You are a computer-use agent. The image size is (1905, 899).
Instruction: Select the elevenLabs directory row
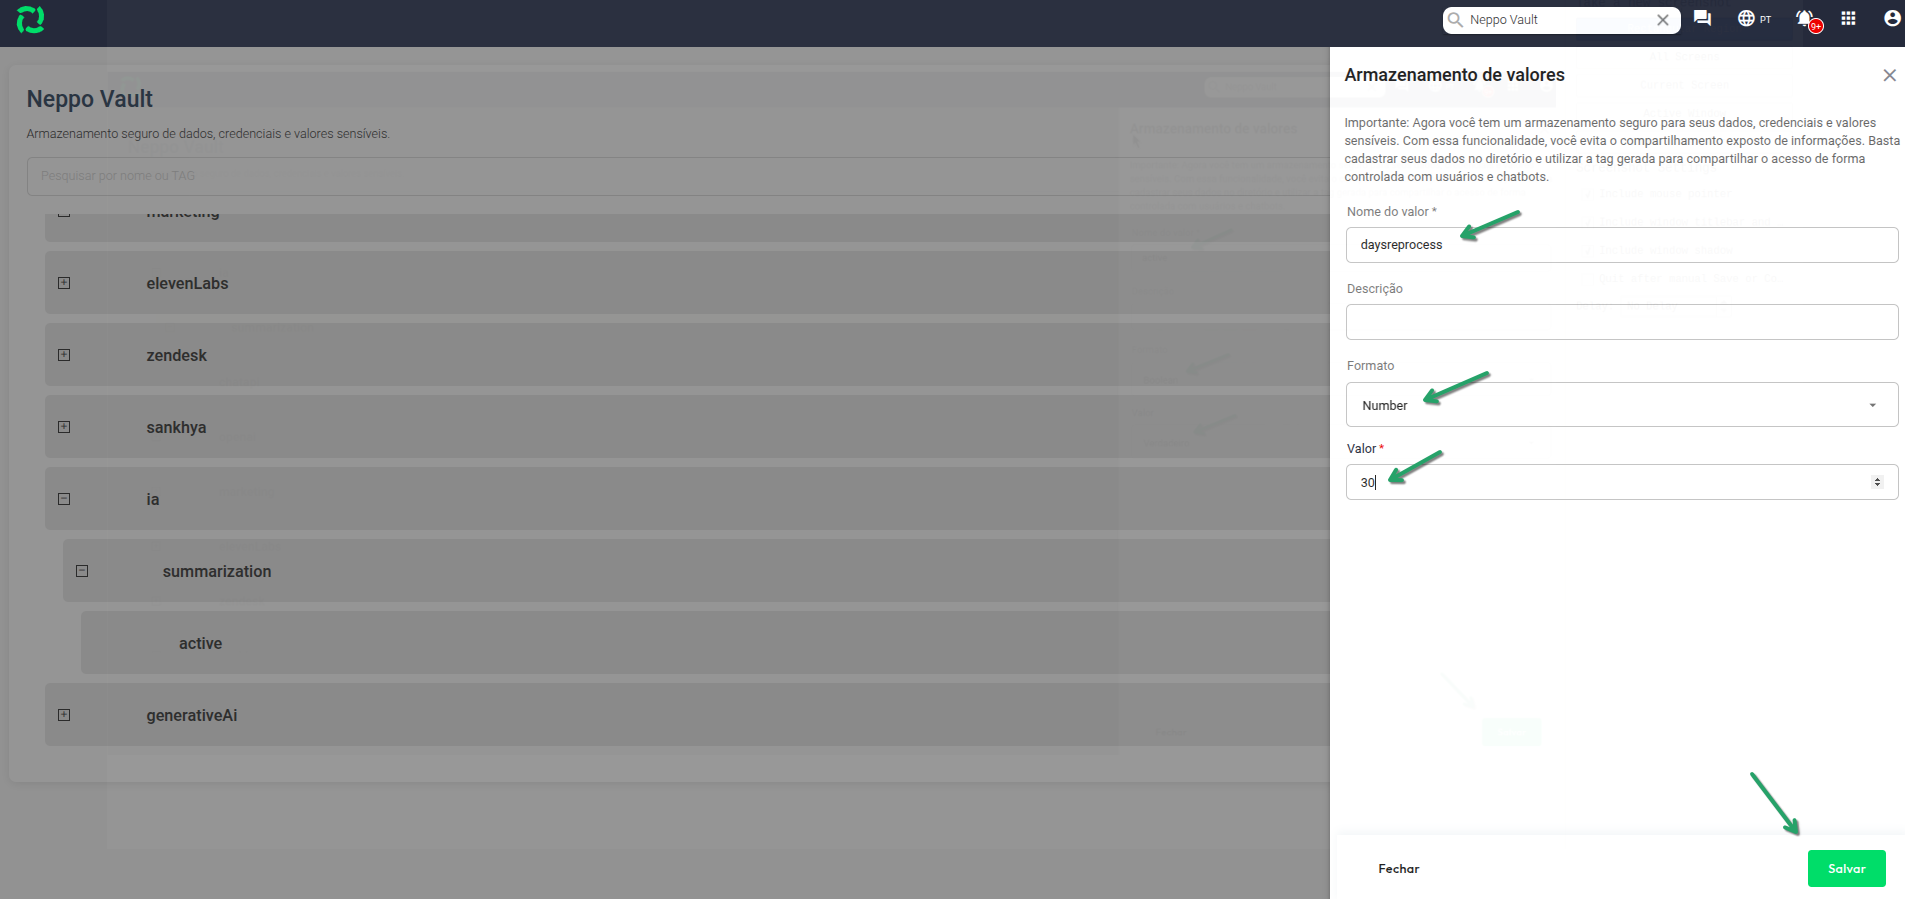pyautogui.click(x=687, y=283)
